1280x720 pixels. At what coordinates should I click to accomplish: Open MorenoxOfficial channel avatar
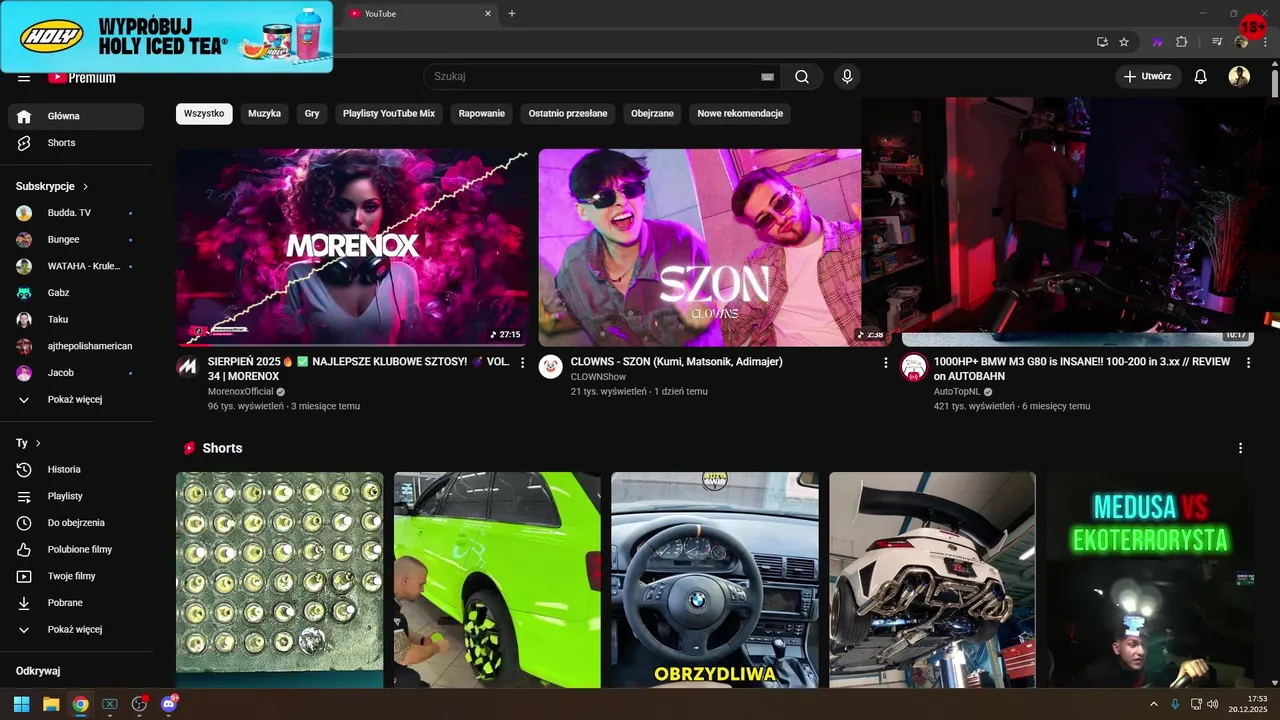pyautogui.click(x=187, y=366)
